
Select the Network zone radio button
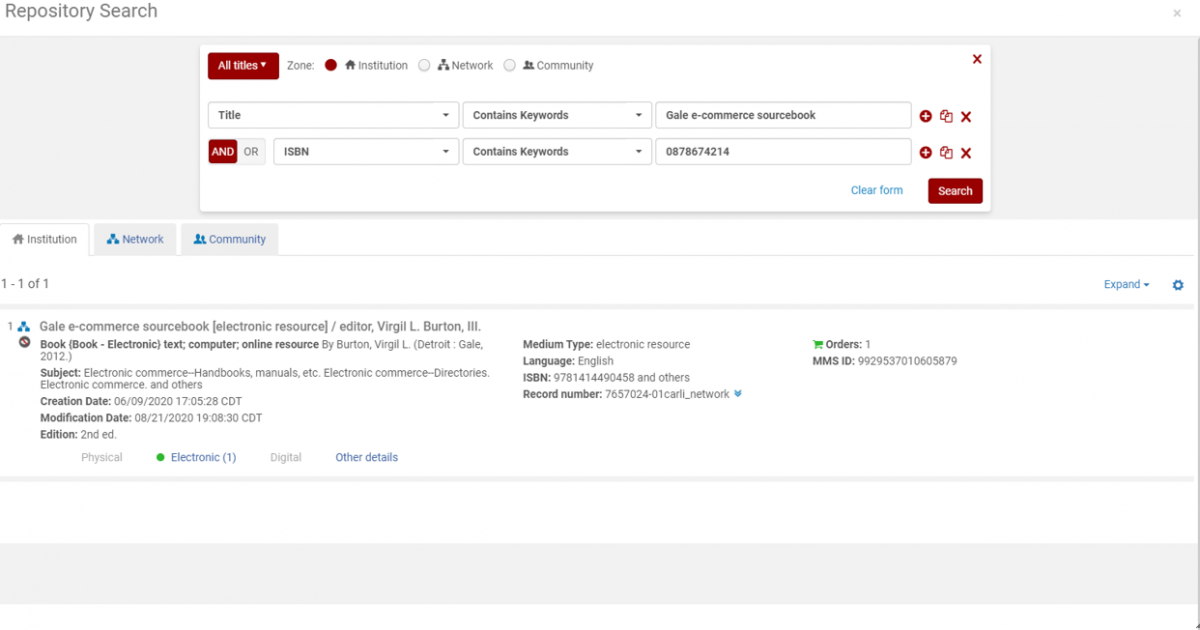tap(424, 65)
